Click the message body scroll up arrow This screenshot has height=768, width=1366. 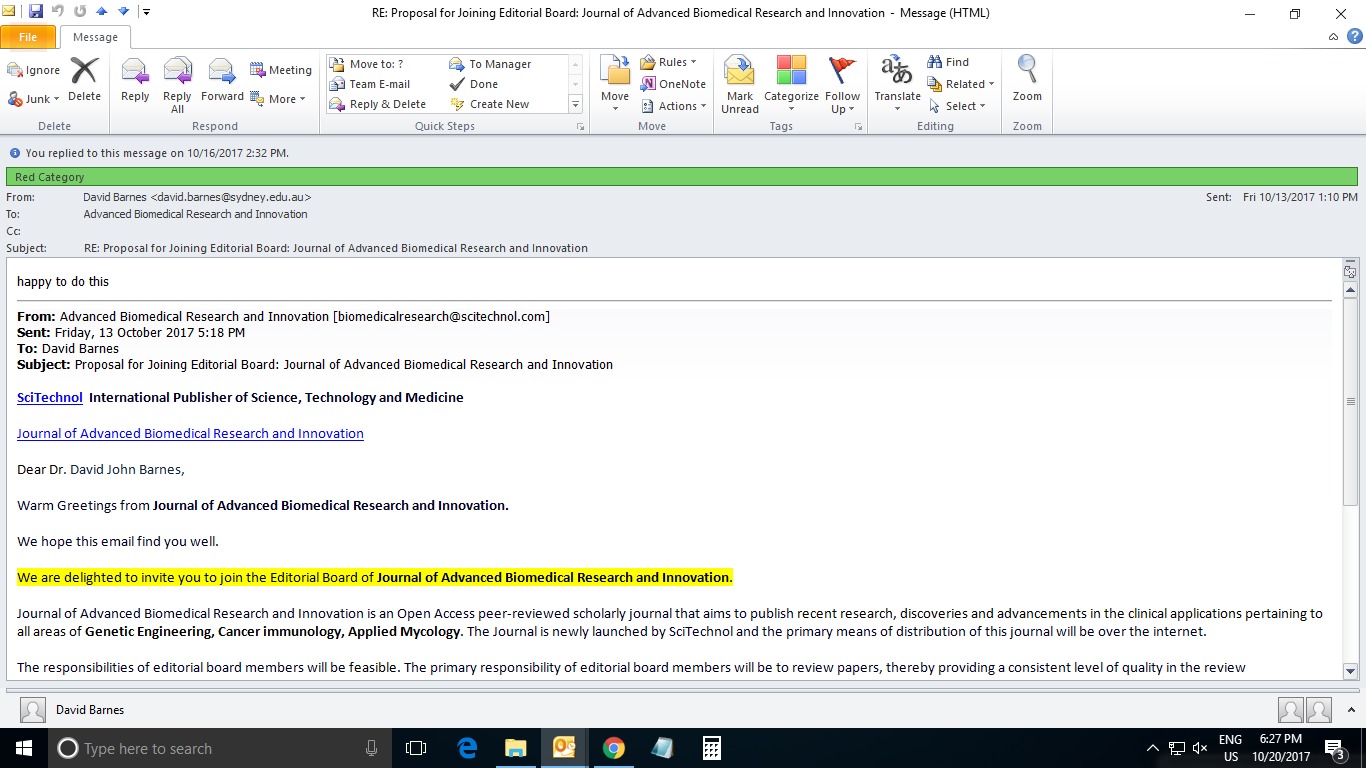pyautogui.click(x=1350, y=288)
